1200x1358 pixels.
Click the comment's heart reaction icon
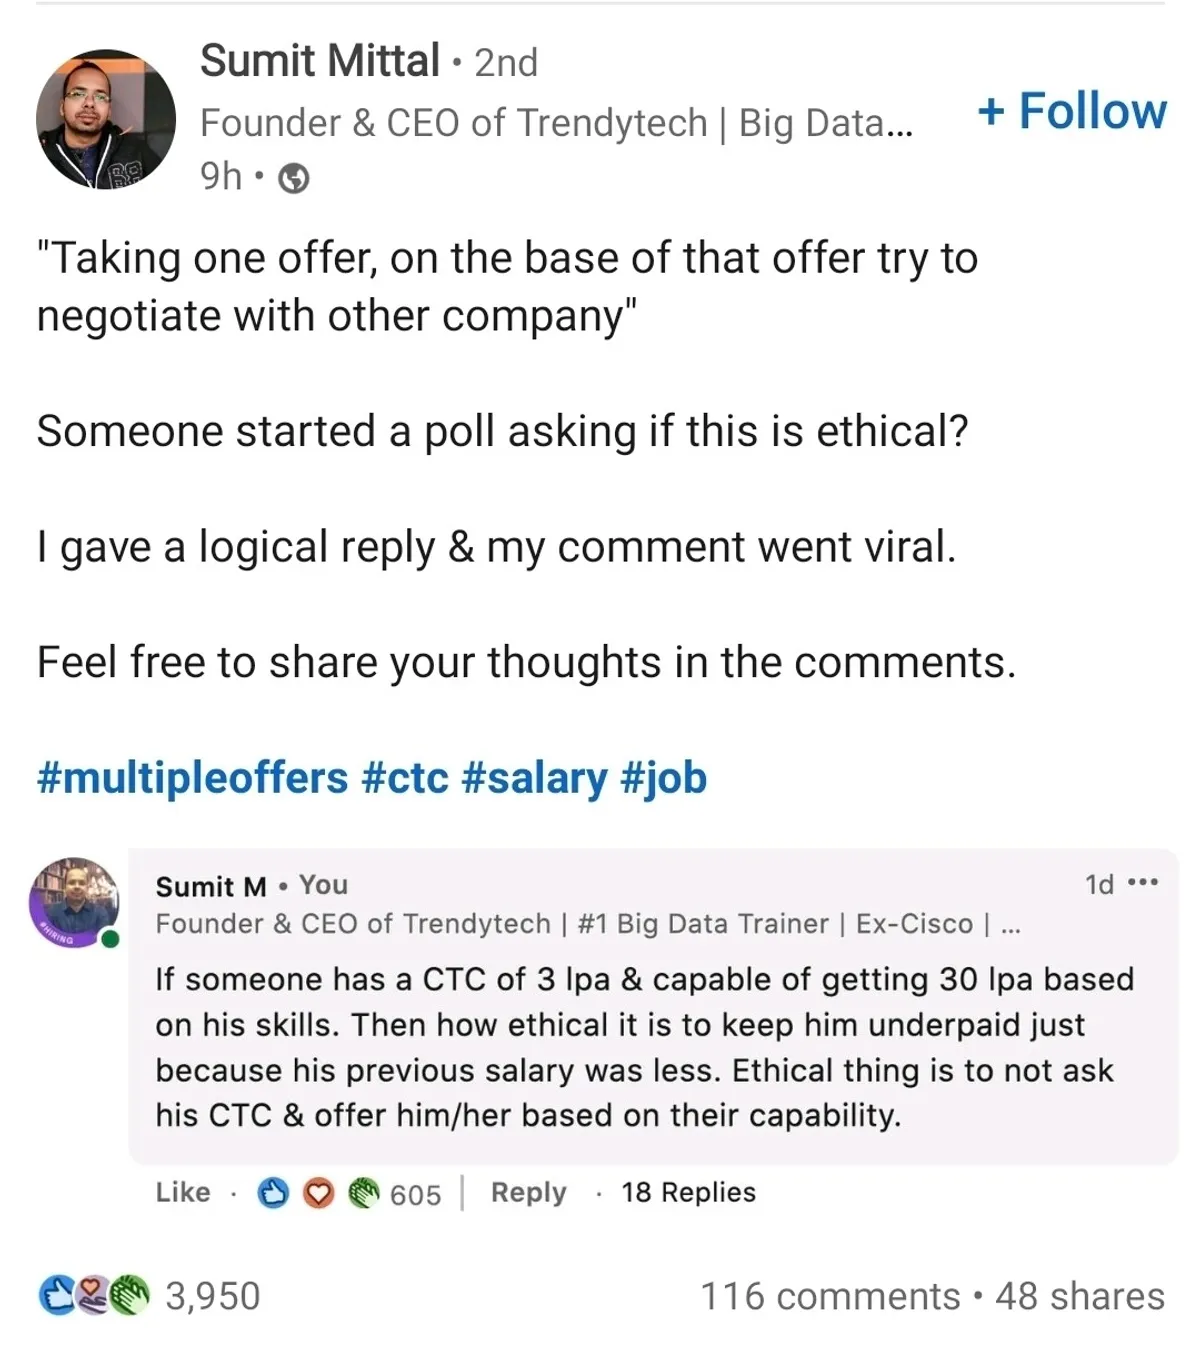318,1193
